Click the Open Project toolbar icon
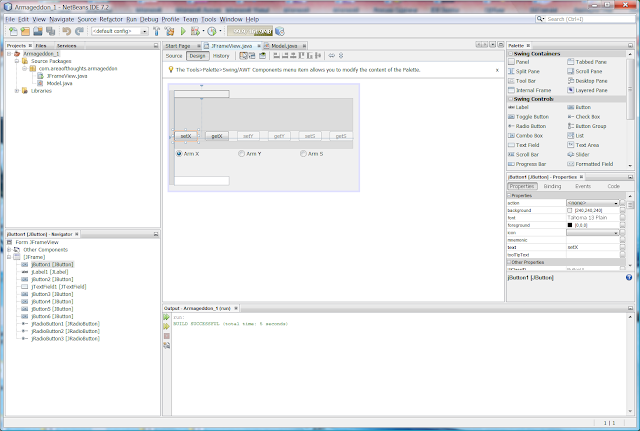Viewport: 640px width, 431px height. pyautogui.click(x=38, y=31)
